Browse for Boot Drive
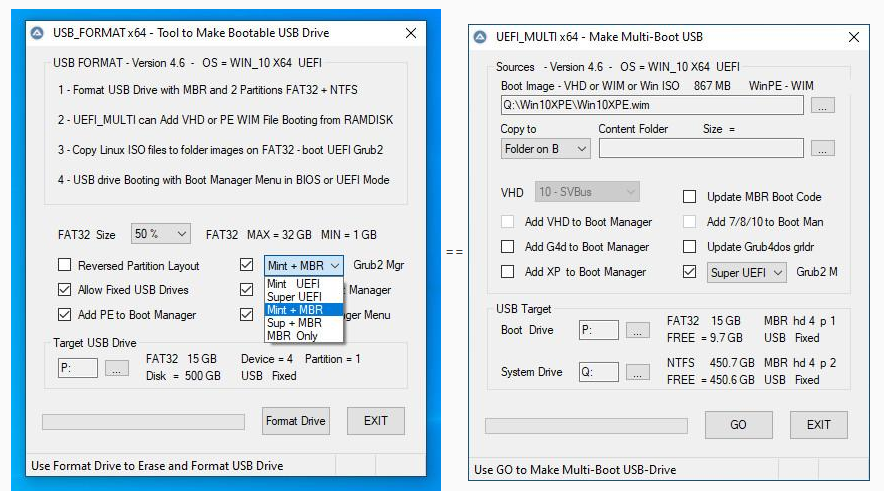The width and height of the screenshot is (884, 491). pyautogui.click(x=637, y=330)
